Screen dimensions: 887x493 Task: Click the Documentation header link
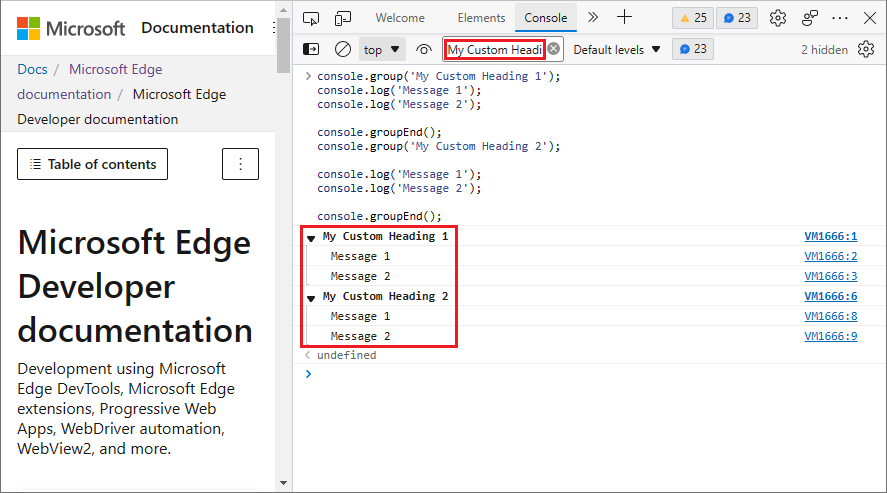(197, 28)
